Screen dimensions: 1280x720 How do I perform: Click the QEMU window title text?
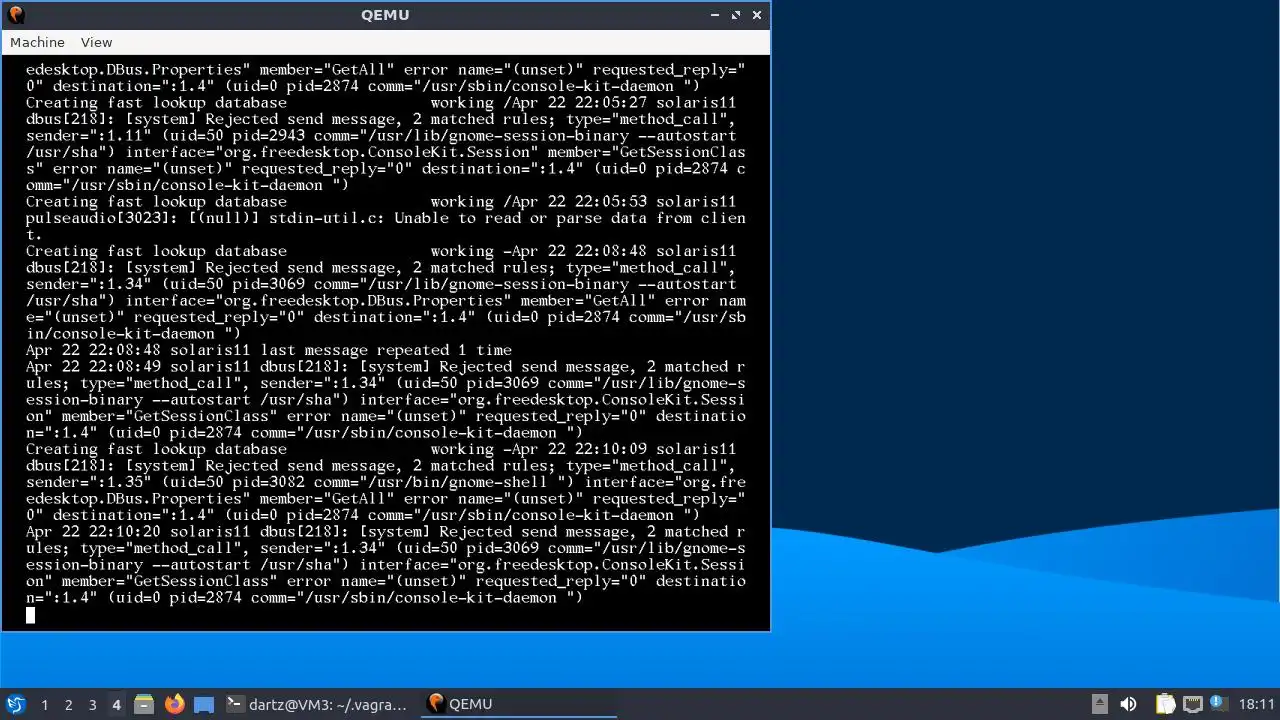(x=385, y=15)
